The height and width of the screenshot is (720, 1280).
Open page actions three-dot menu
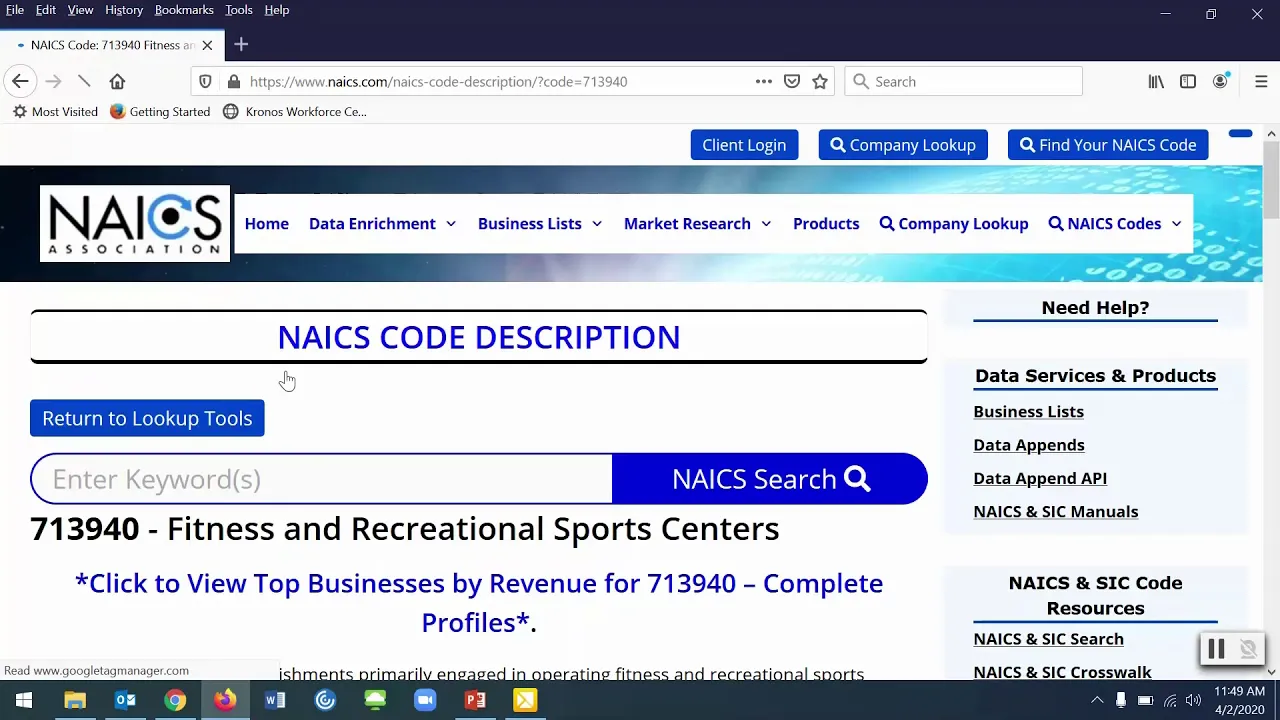764,82
